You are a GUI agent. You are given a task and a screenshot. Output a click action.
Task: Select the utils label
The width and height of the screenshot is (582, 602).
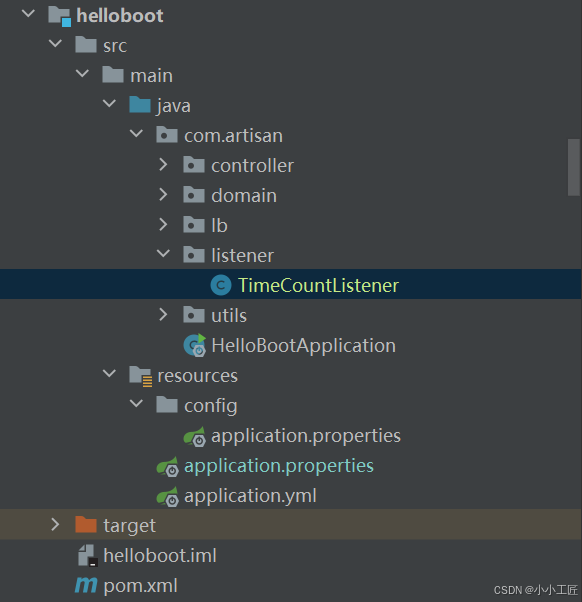point(229,316)
